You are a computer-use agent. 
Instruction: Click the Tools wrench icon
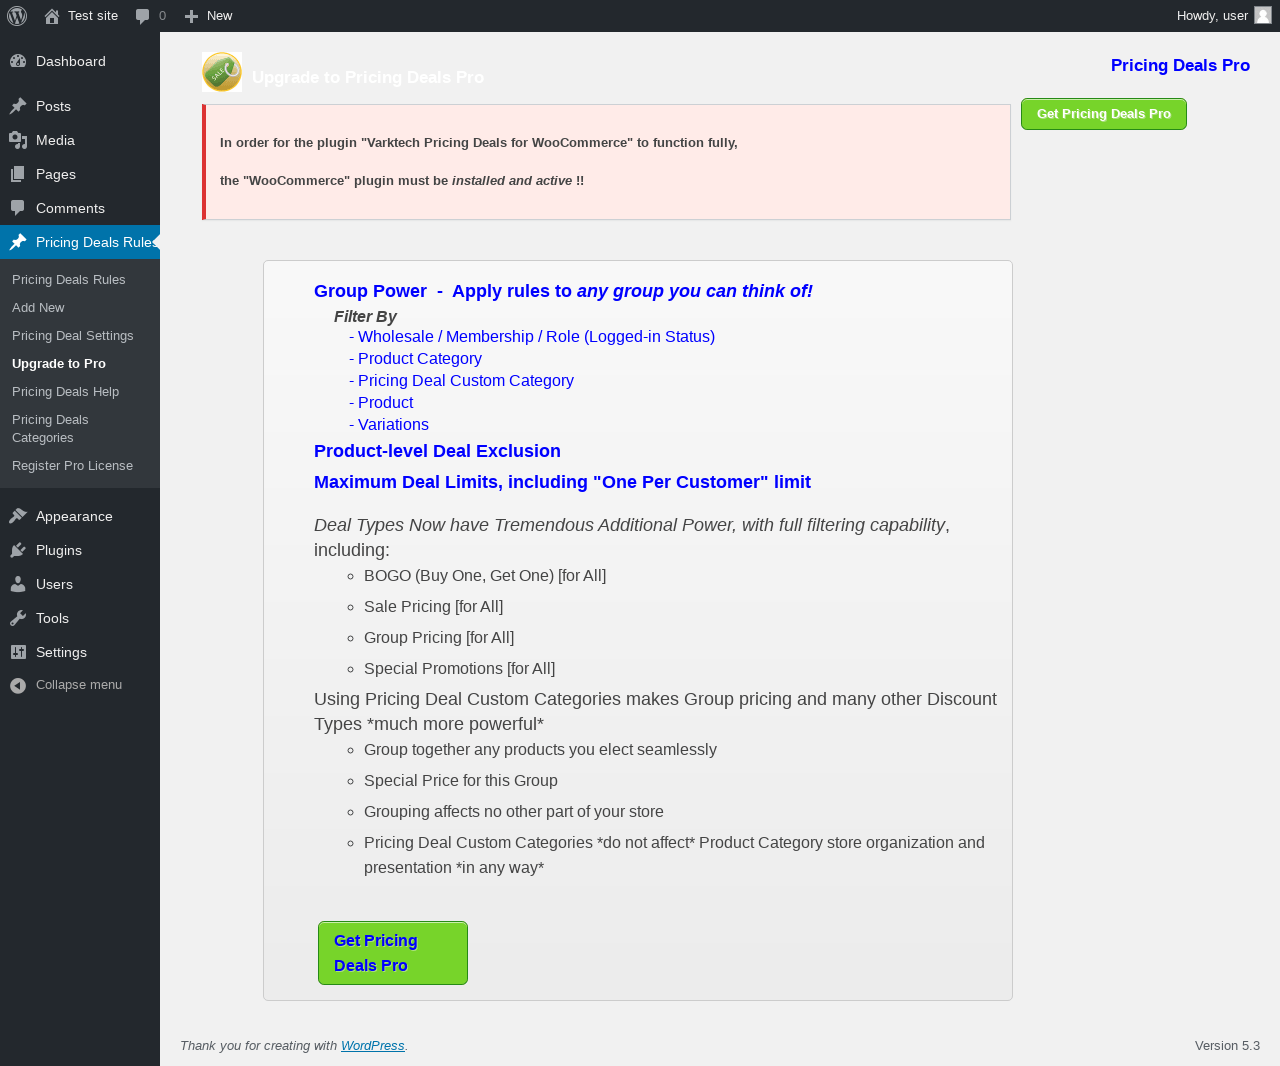tap(18, 618)
